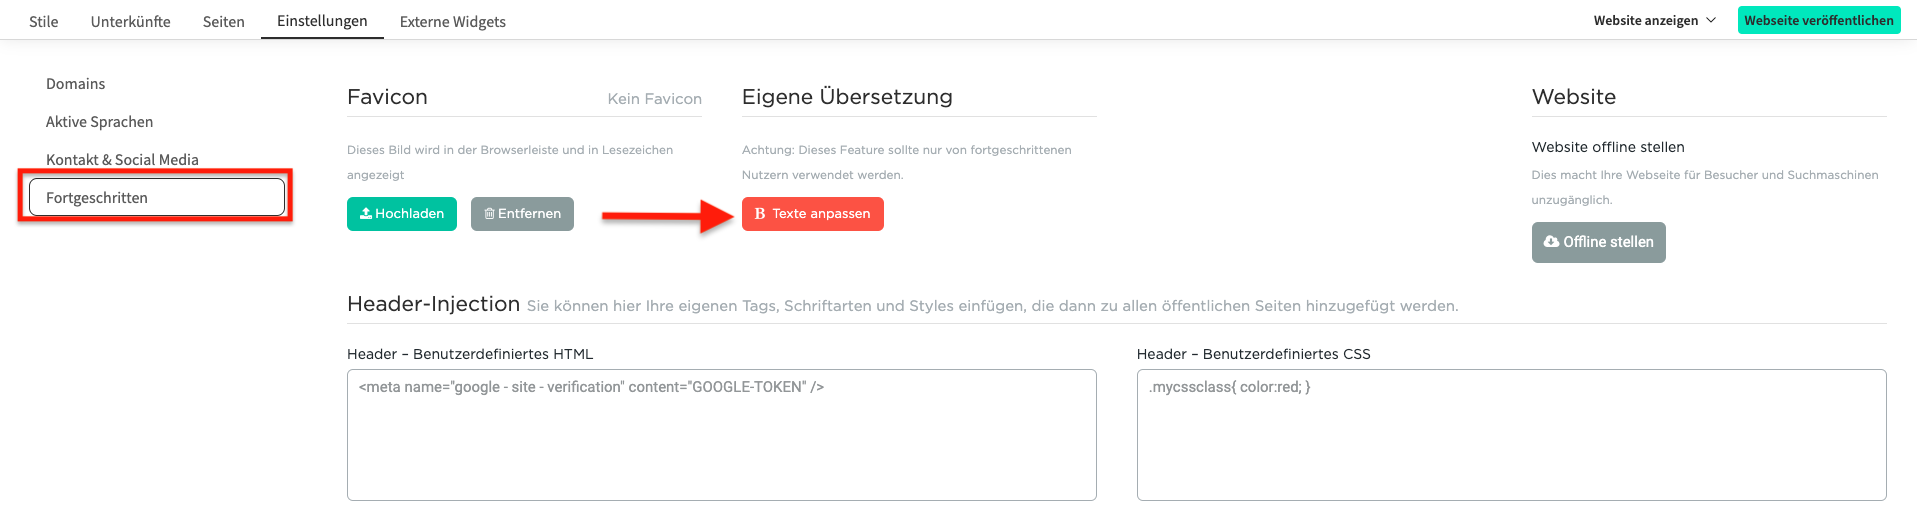
Task: Click the Kein Favicon placeholder text
Action: tap(654, 99)
